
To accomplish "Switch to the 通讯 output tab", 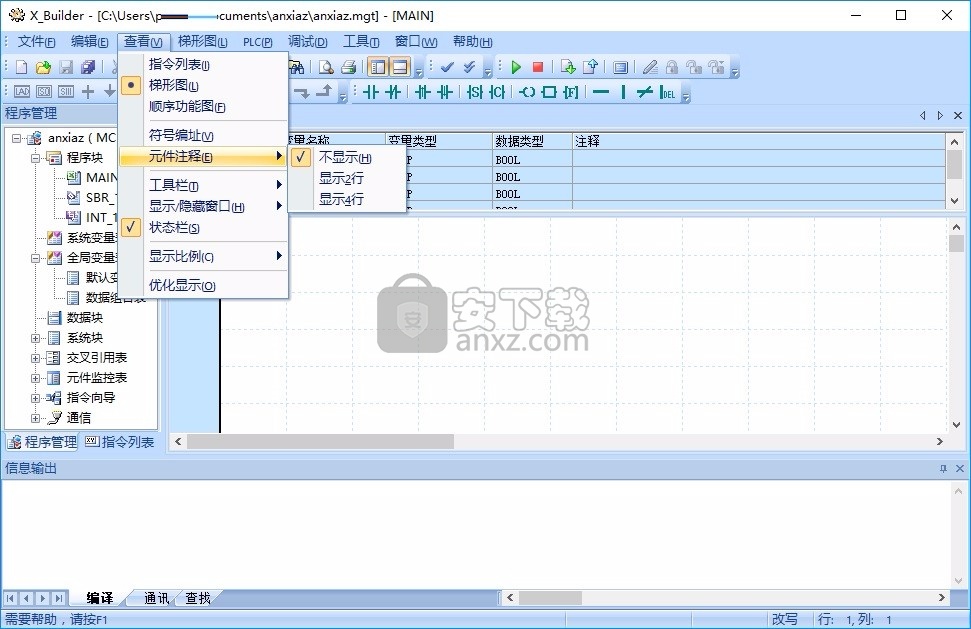I will (156, 598).
